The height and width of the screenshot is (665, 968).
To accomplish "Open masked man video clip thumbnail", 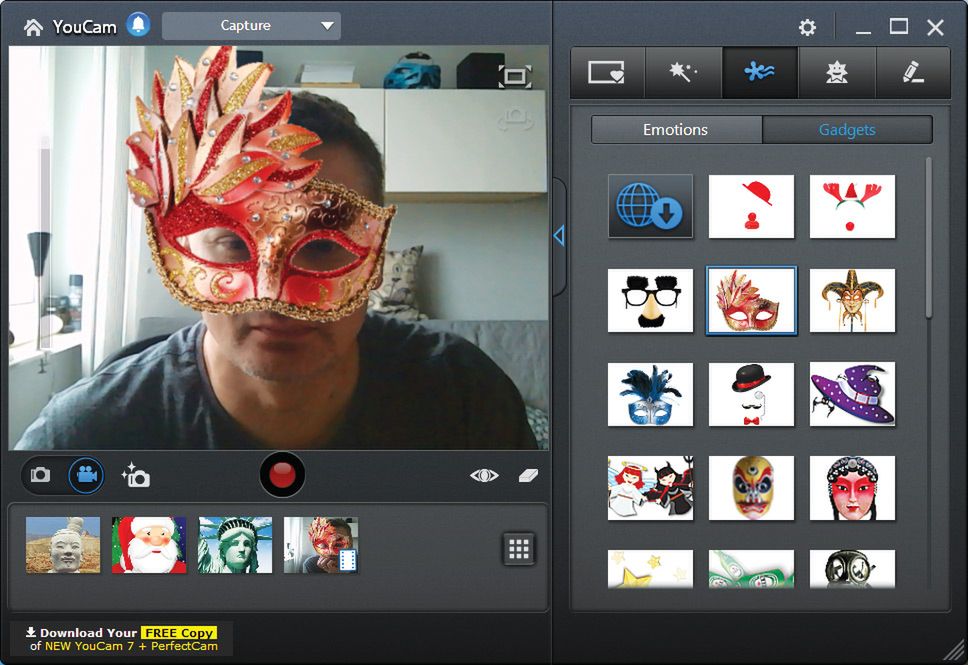I will (321, 545).
